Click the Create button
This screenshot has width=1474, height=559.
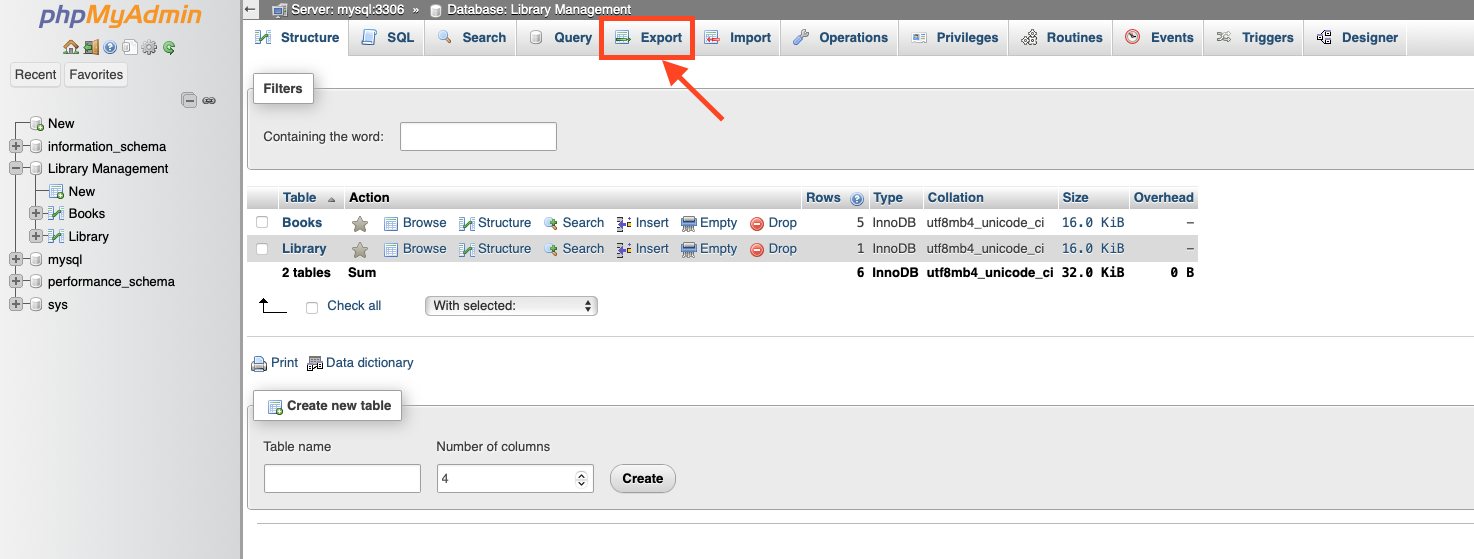pos(643,479)
